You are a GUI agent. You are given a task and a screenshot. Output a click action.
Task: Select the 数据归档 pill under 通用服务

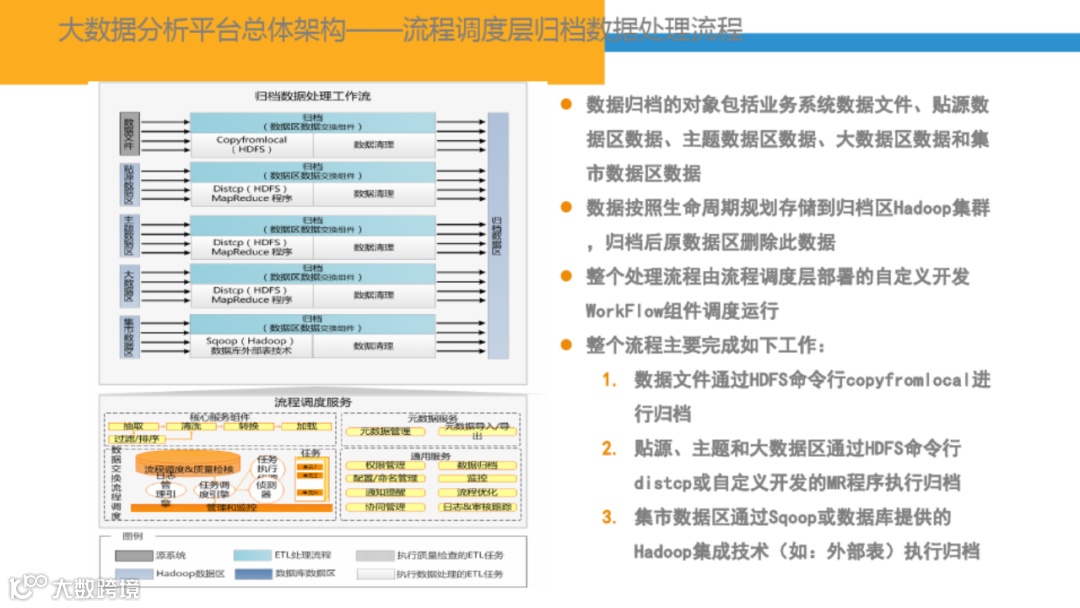tap(477, 465)
